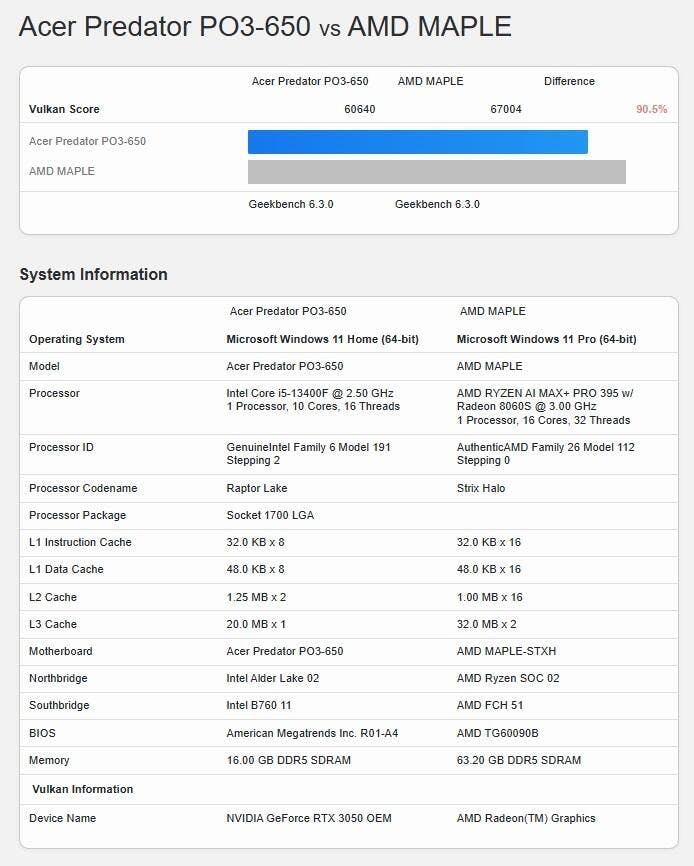Open the Acer Predator PO3-650 link in page title
This screenshot has height=866, width=694.
[165, 26]
